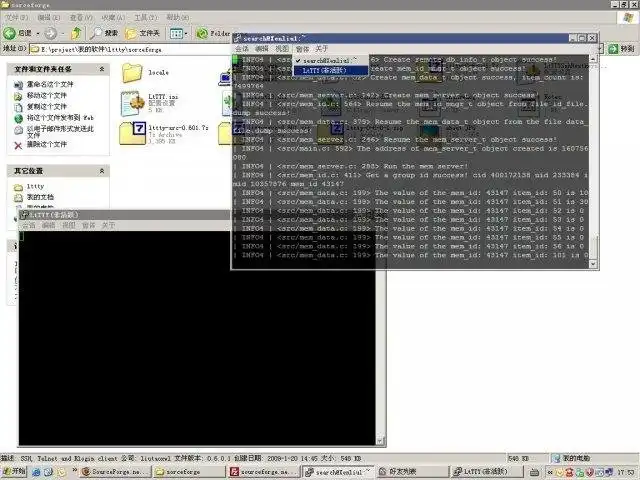Screen dimensions: 640x480
Task: Switch to search@ terminal taskbar button
Action: (x=338, y=472)
